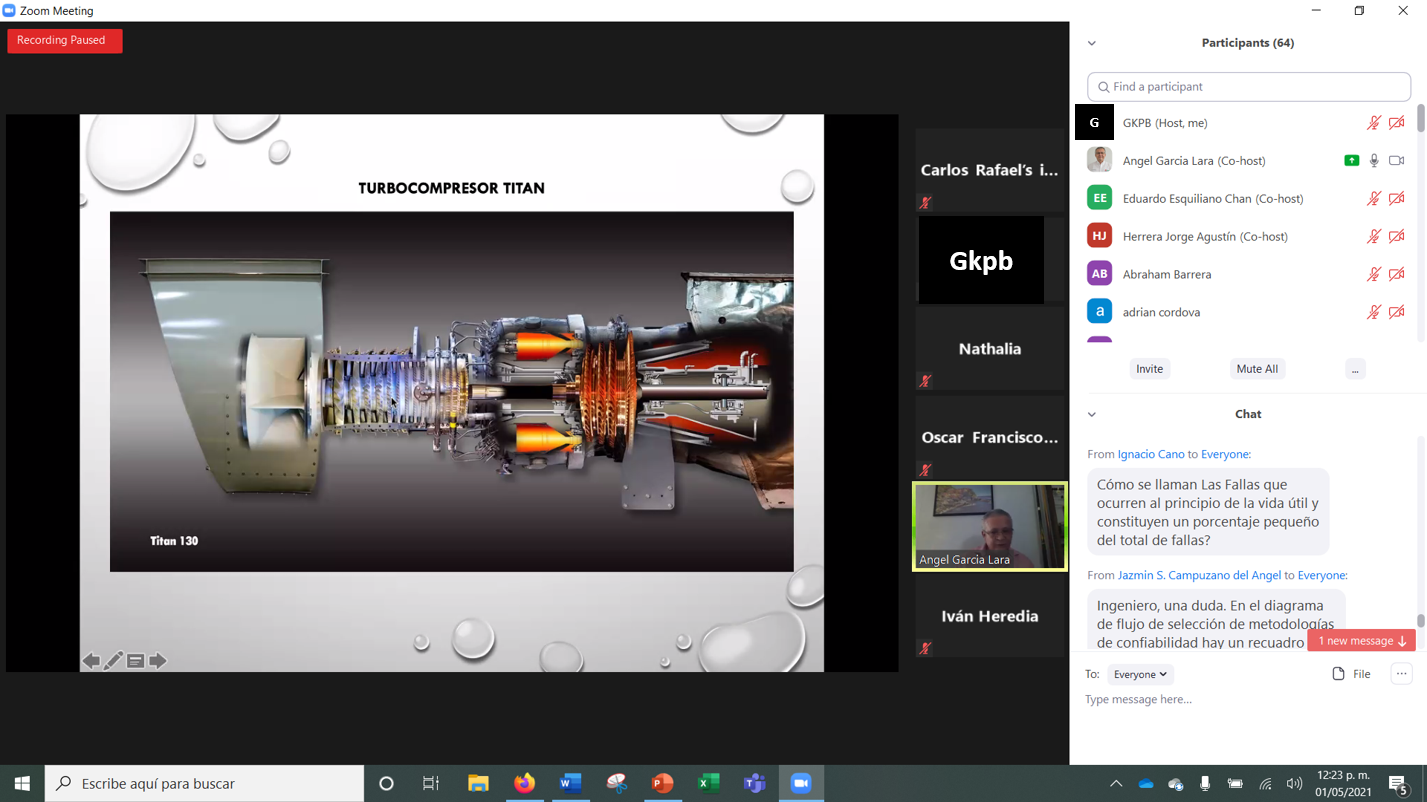Open Task View on taskbar

click(x=431, y=784)
